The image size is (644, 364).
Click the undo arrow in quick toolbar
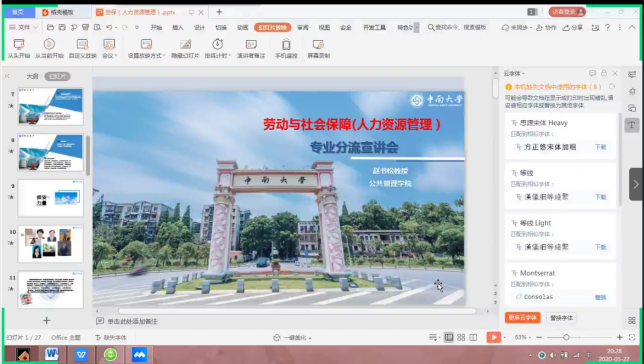[x=109, y=28]
